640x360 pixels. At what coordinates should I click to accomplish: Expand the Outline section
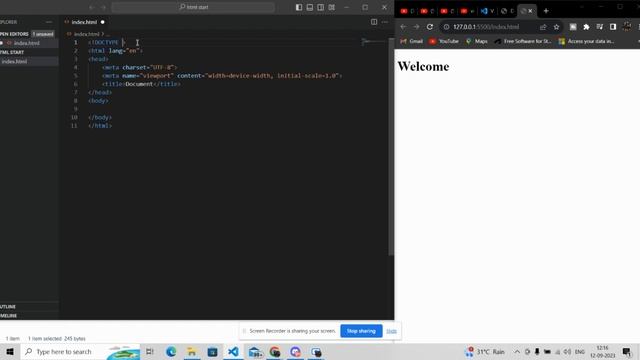[8, 307]
